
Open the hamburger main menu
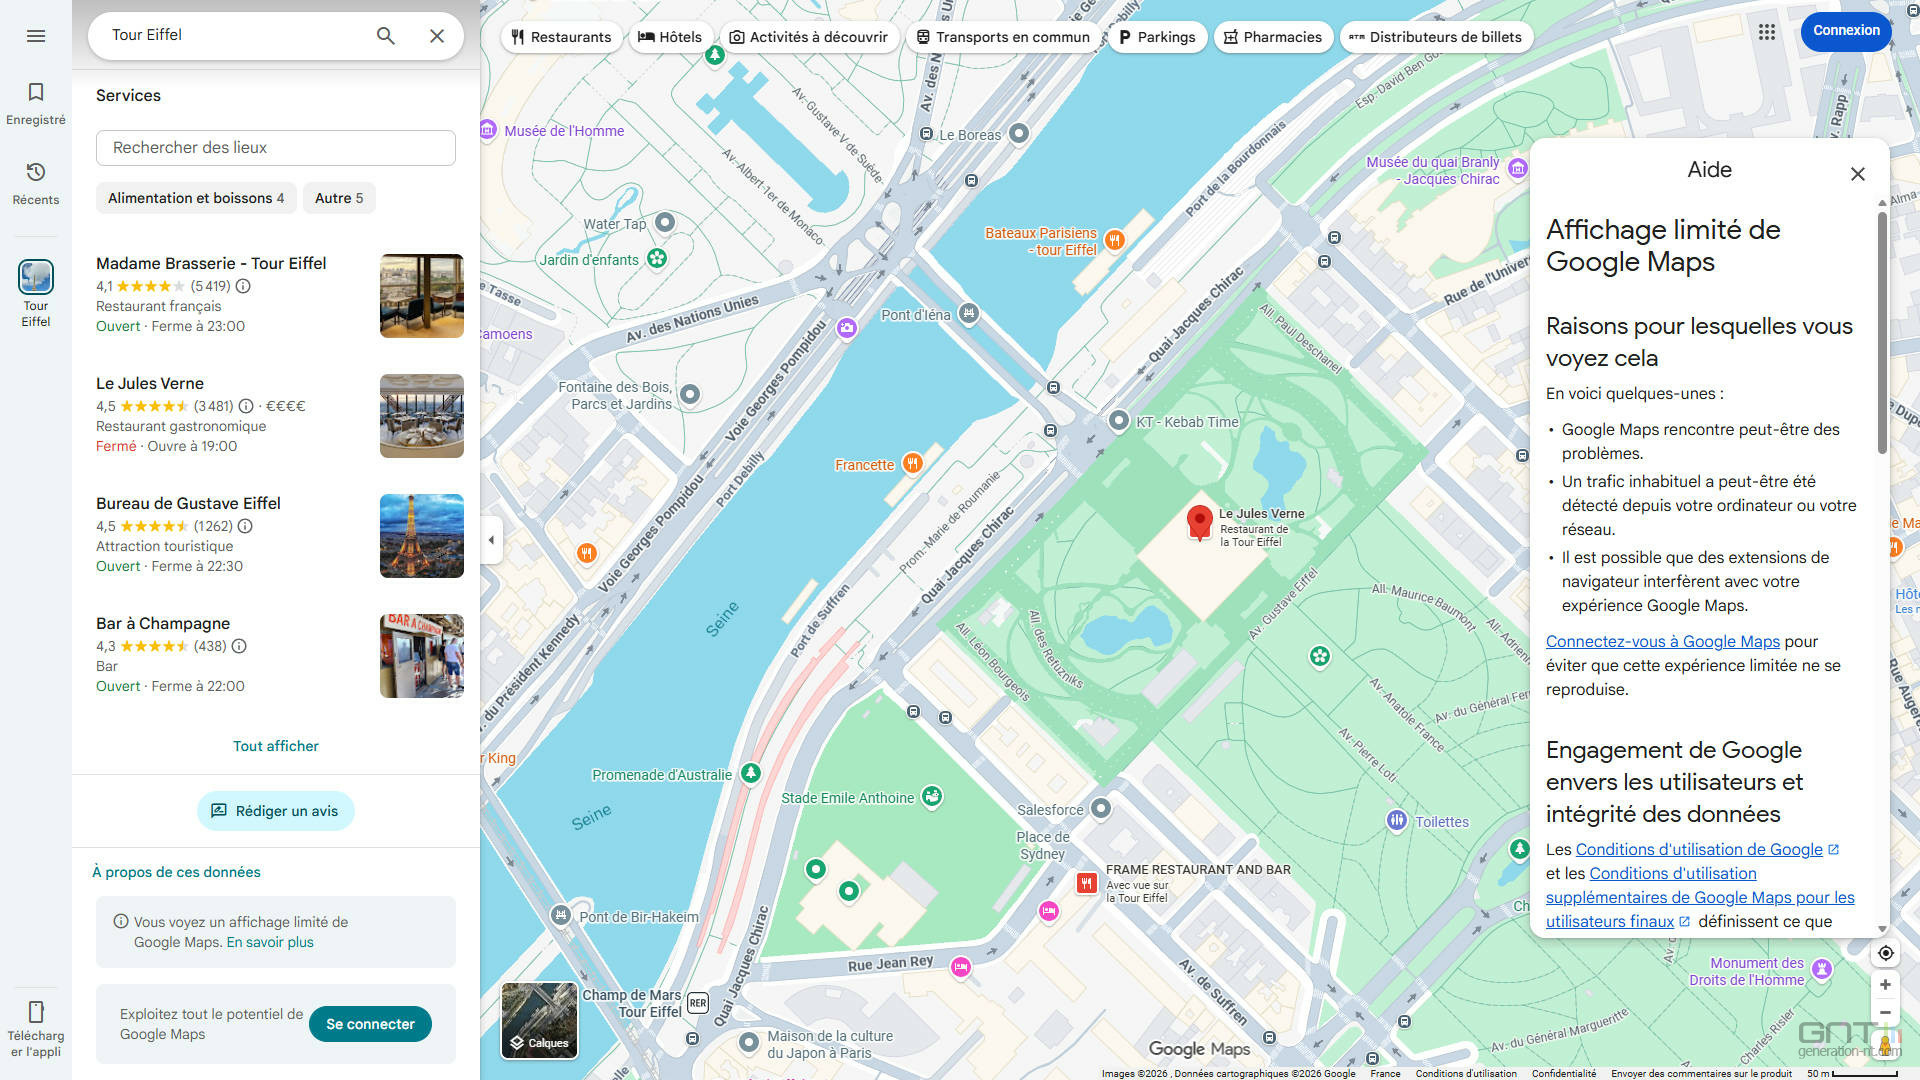[x=36, y=36]
